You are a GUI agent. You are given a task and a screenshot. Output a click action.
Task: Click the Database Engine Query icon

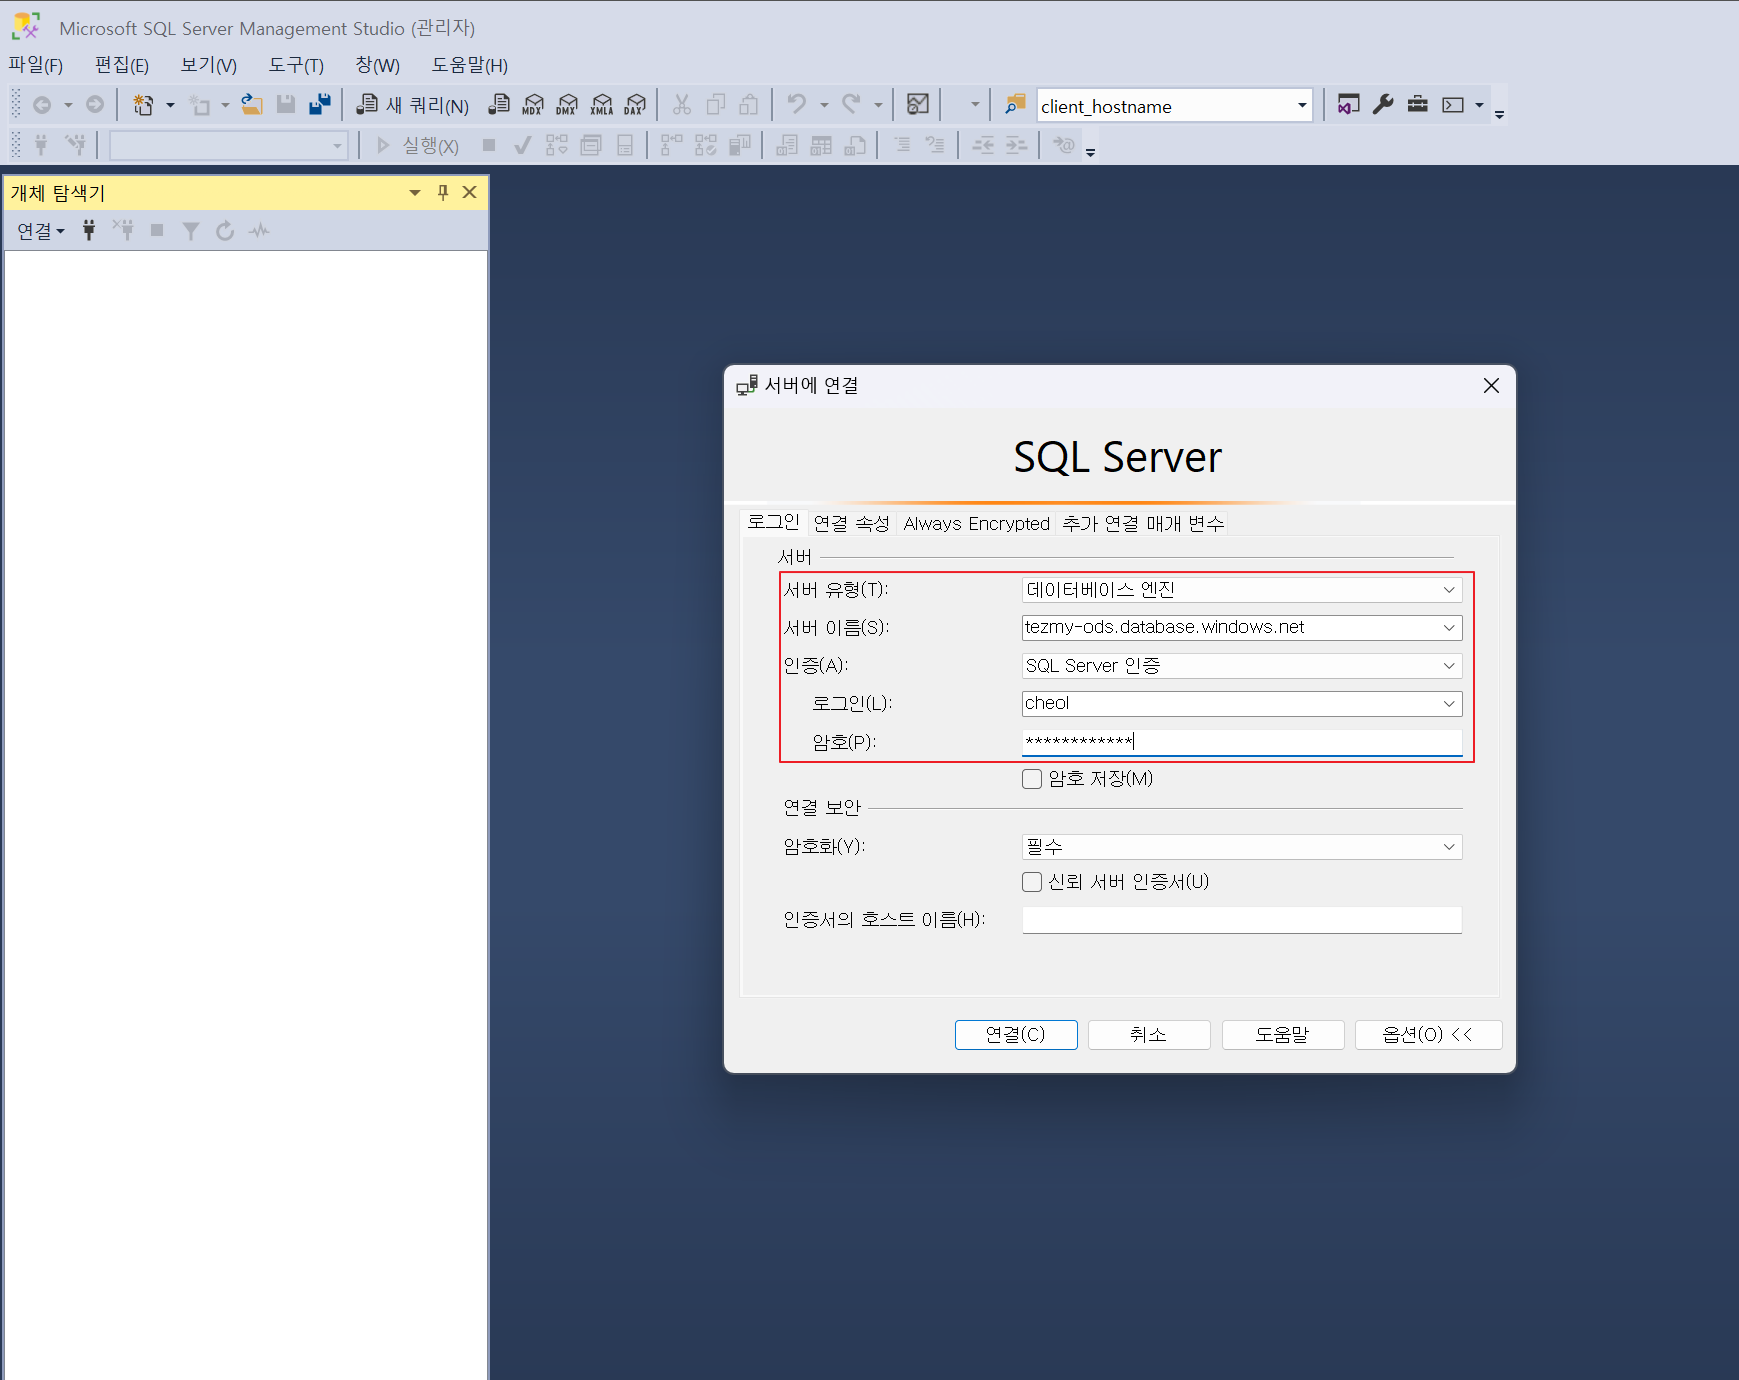tap(499, 105)
